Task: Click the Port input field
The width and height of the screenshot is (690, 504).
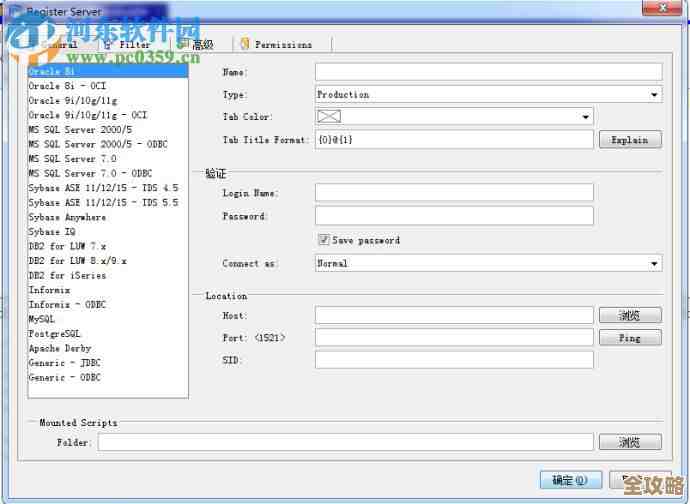Action: click(x=454, y=338)
